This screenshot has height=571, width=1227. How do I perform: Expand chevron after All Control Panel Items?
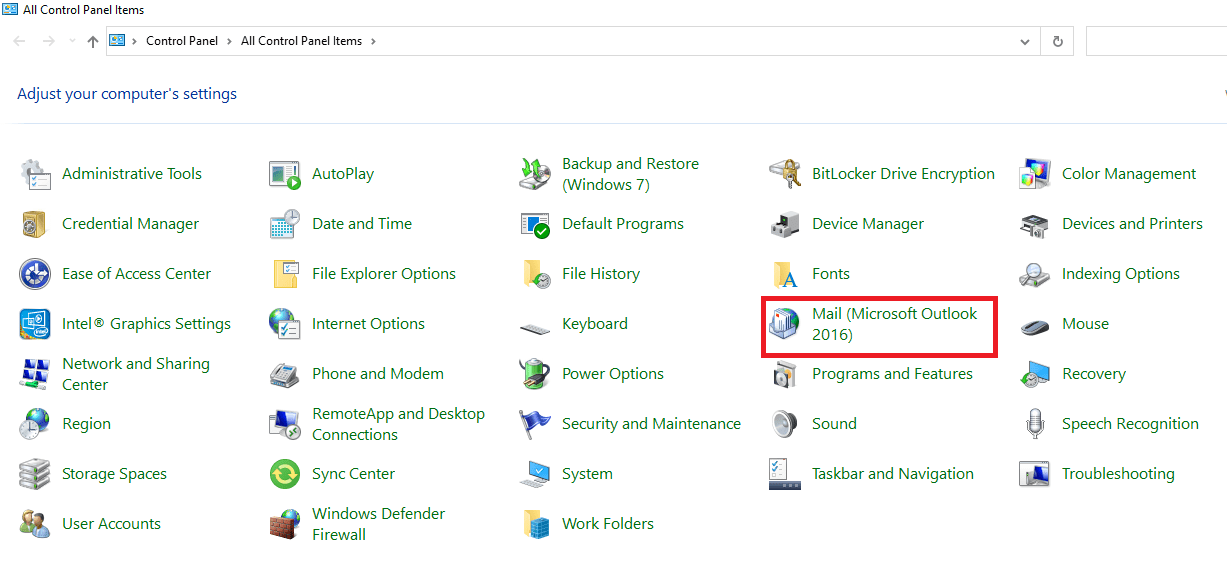(373, 42)
